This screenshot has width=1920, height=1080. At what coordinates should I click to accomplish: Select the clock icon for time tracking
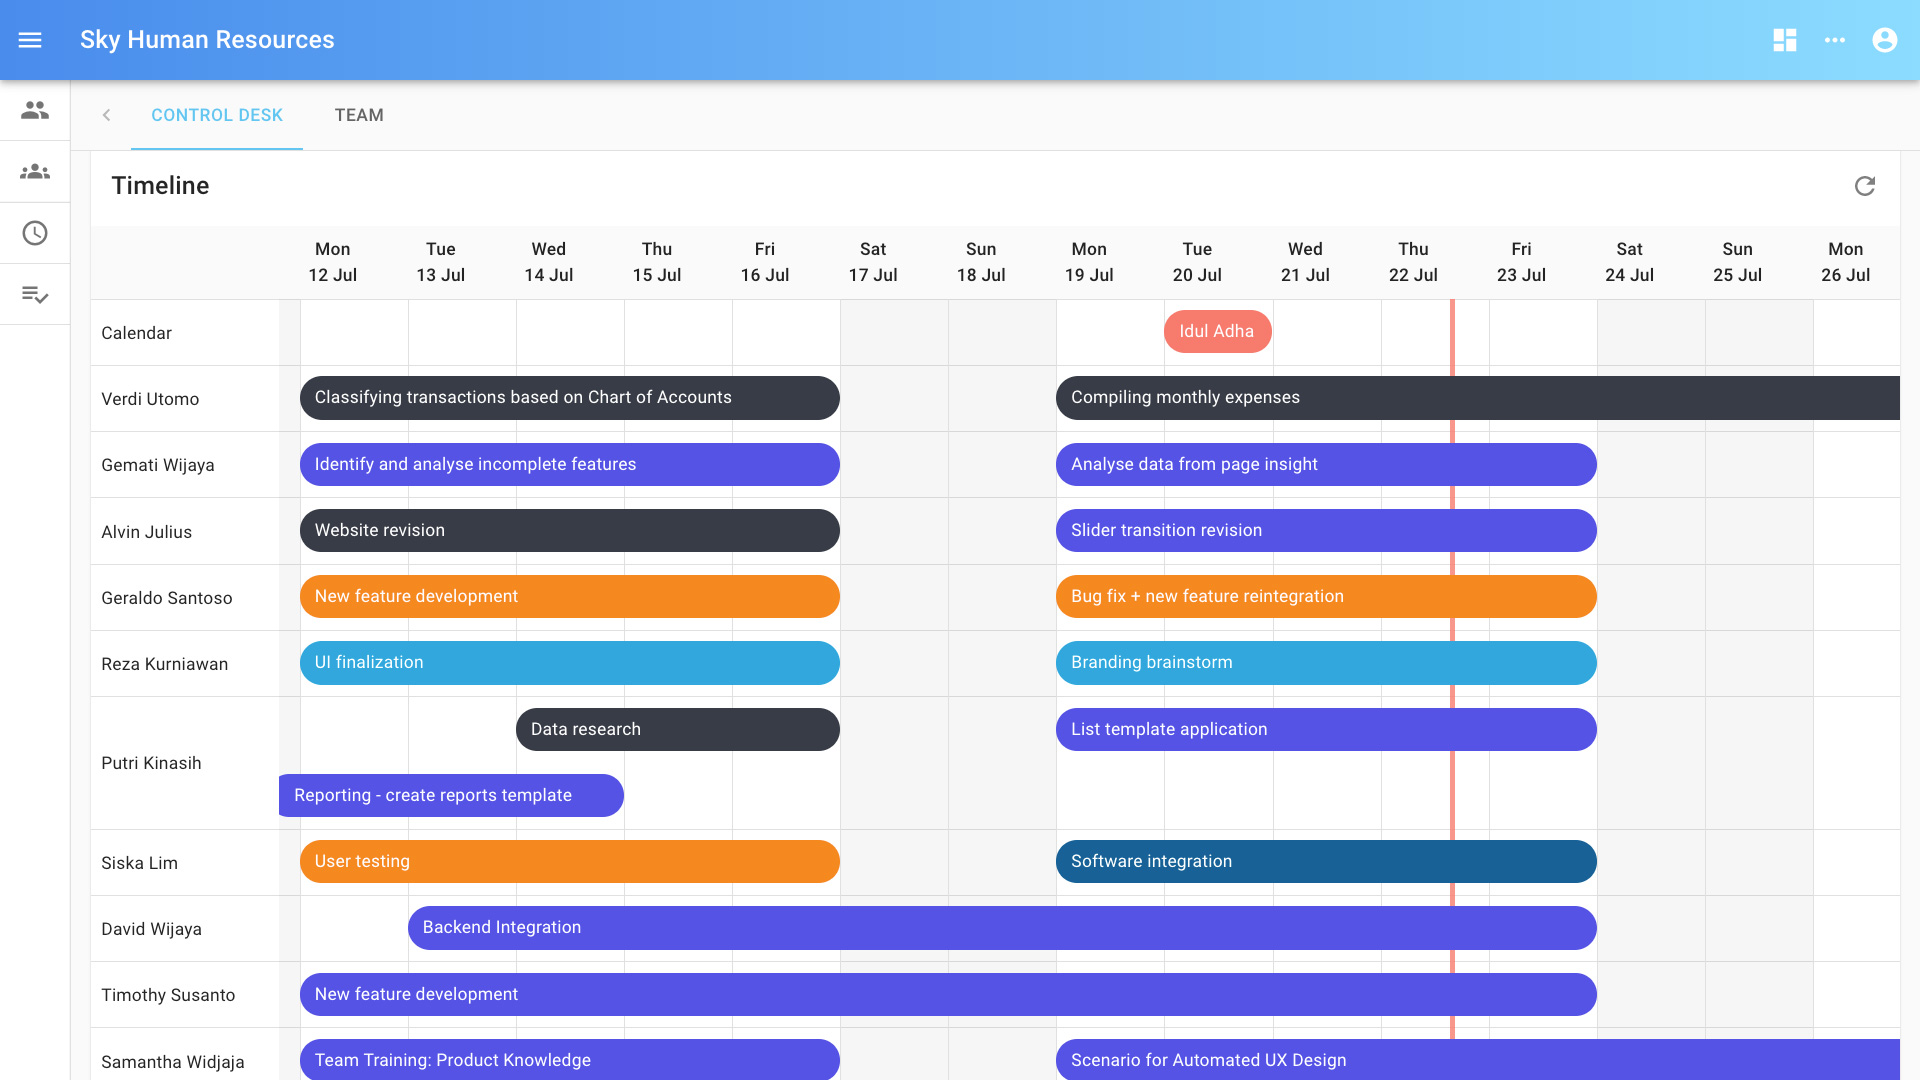[x=35, y=233]
